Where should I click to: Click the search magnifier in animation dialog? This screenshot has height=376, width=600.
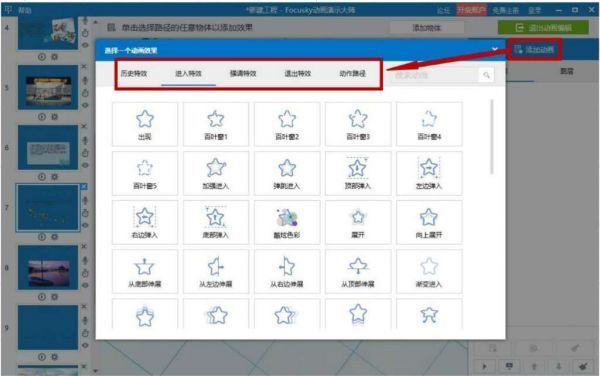[486, 75]
